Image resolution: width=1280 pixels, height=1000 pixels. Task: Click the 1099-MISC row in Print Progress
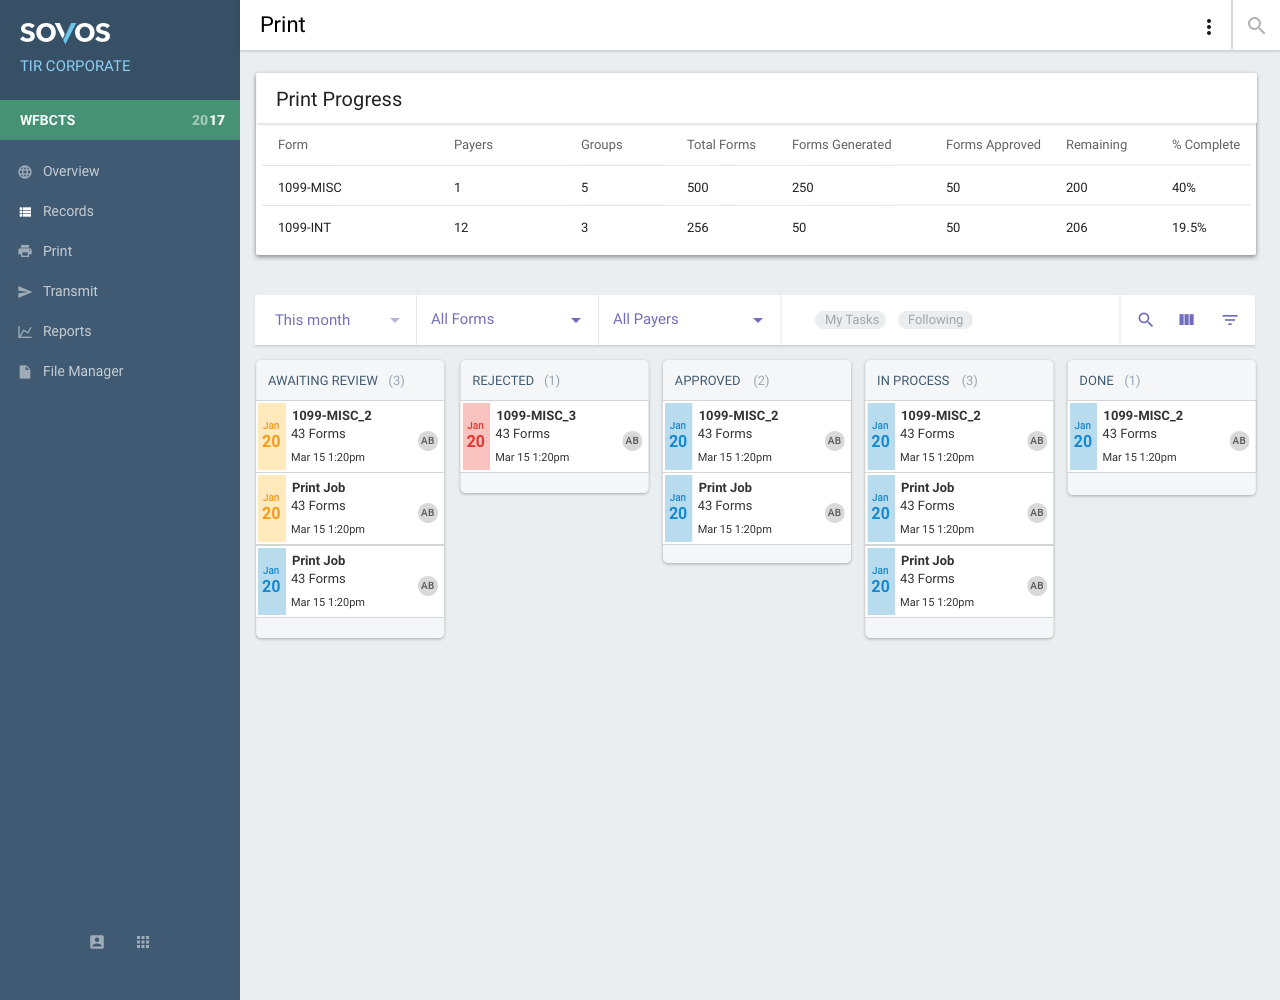click(755, 188)
